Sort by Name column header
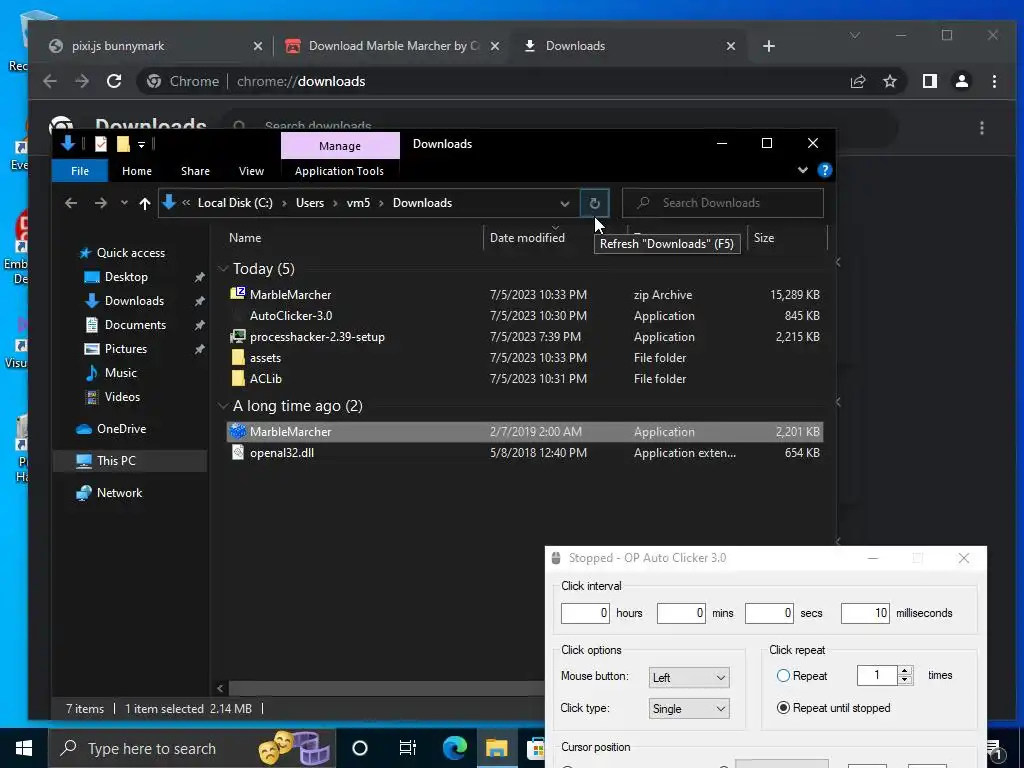 (x=245, y=238)
